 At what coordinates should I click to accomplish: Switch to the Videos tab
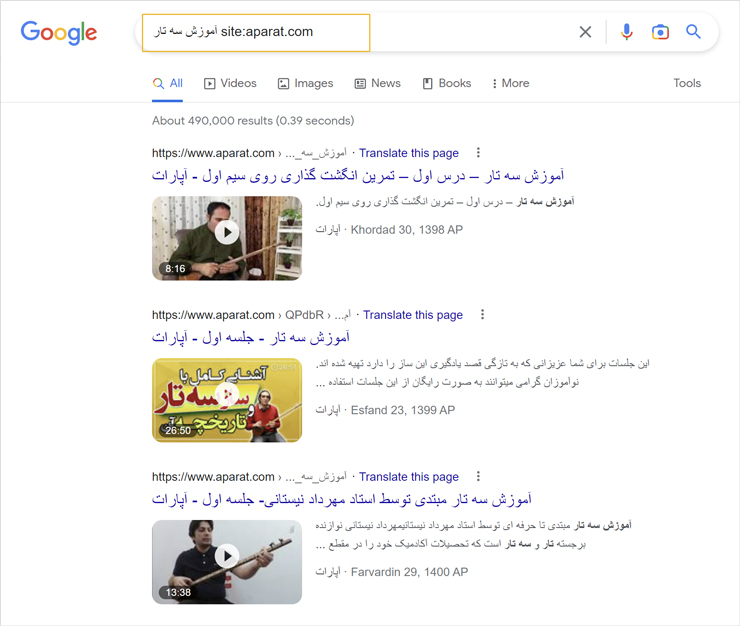tap(230, 84)
